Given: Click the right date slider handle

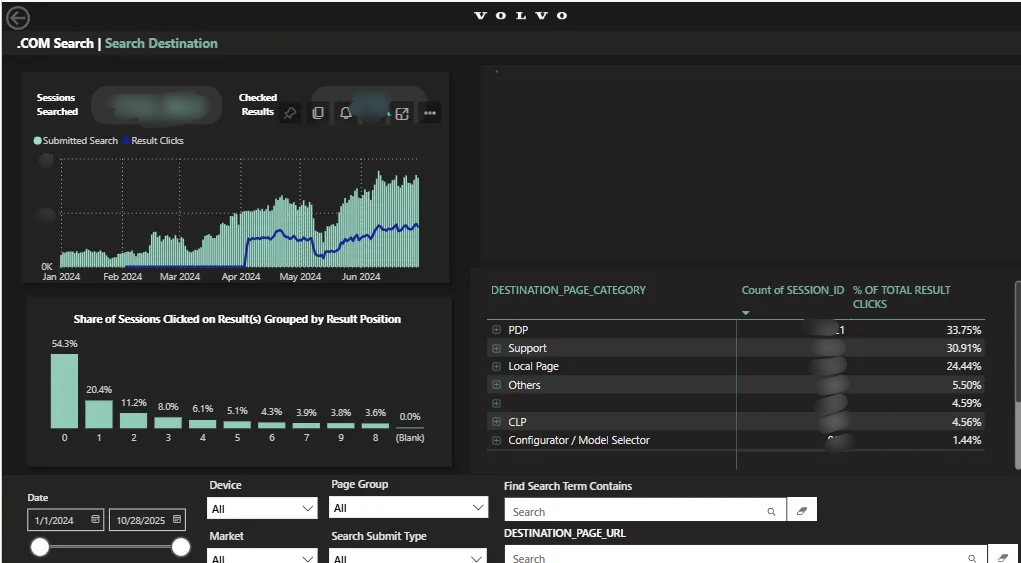Looking at the screenshot, I should [x=180, y=547].
